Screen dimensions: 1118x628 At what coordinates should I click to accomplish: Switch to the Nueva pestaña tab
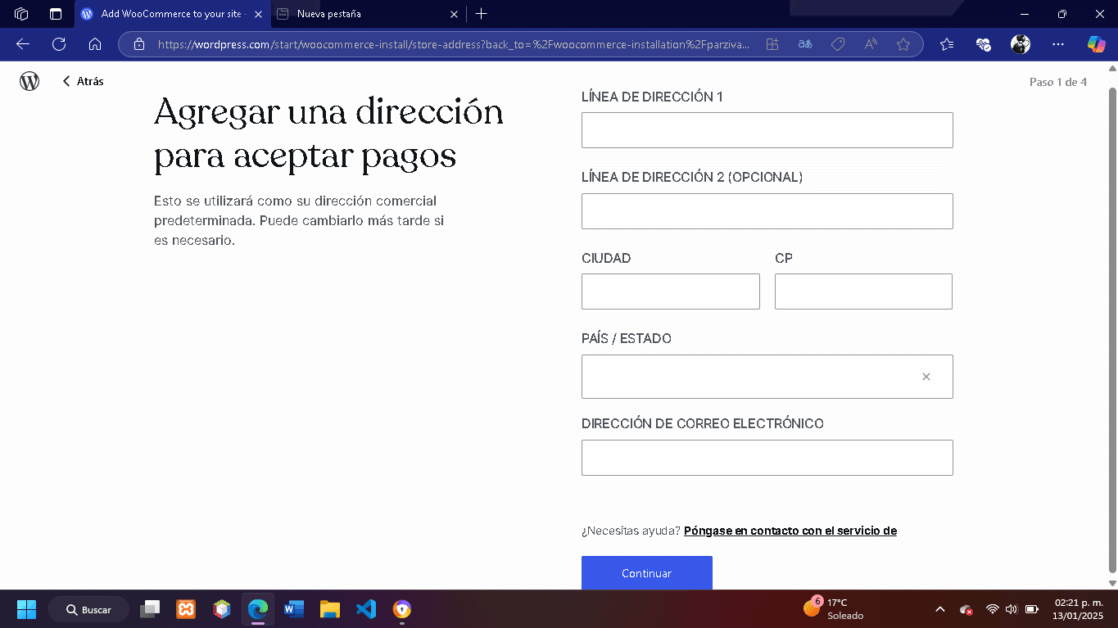coord(360,14)
